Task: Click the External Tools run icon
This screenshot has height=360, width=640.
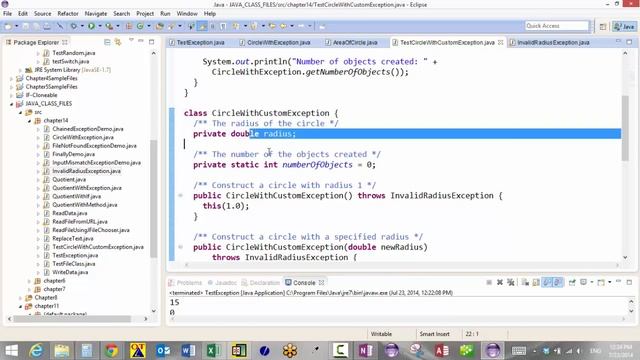Action: (x=109, y=26)
